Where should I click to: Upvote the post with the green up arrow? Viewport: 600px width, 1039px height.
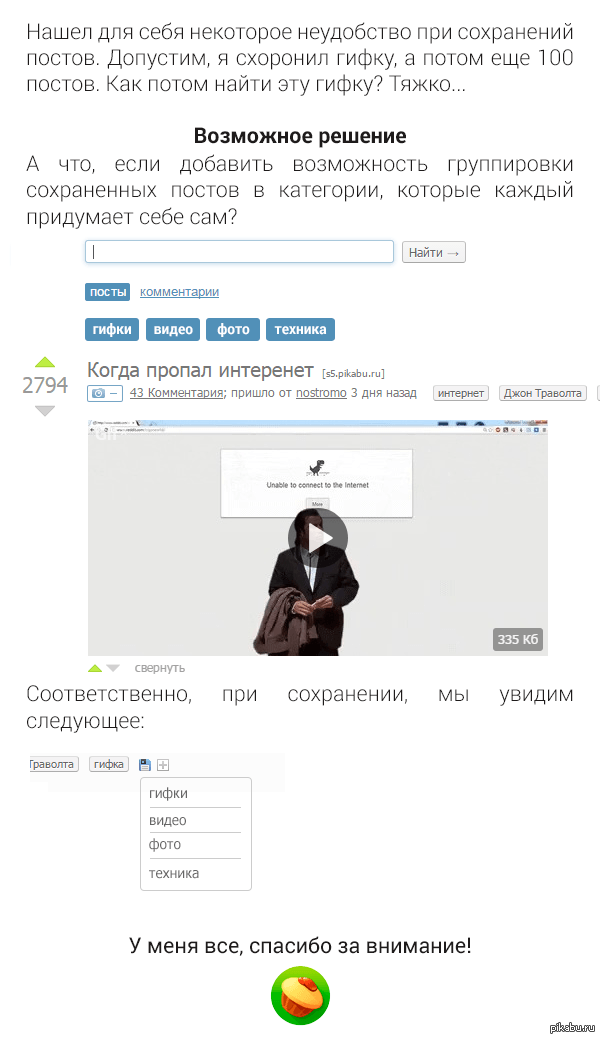click(44, 362)
